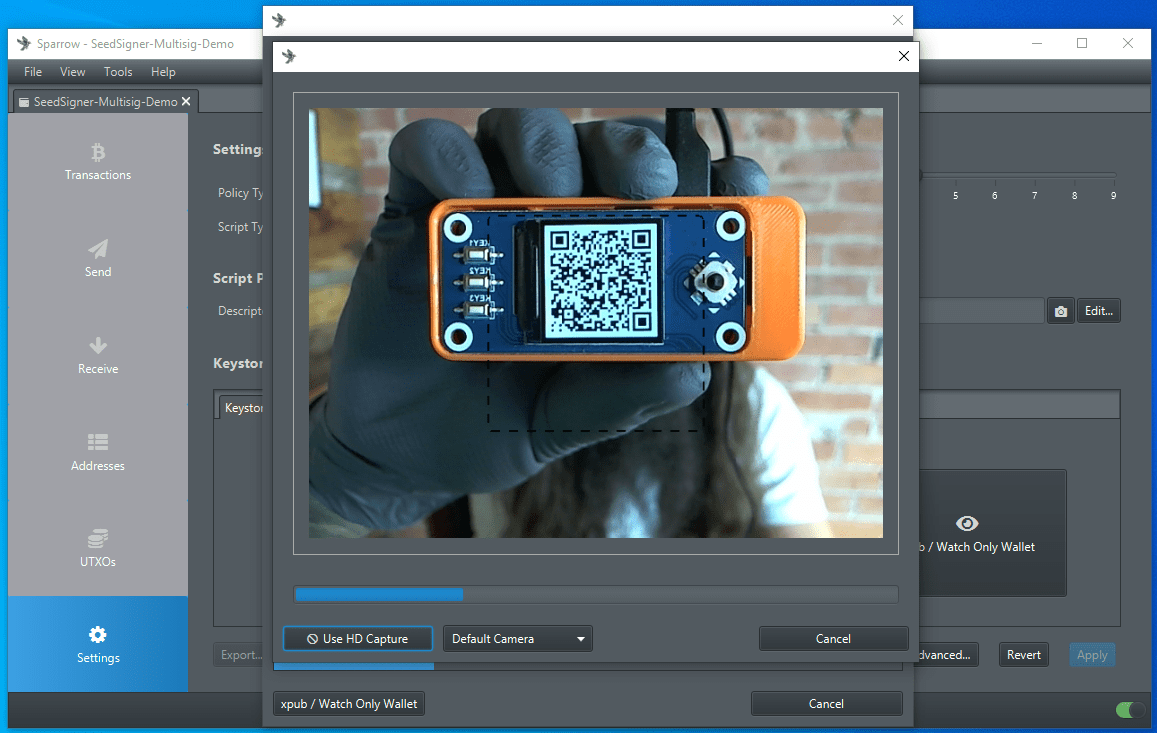1157x733 pixels.
Task: Click the camera scan icon beside descriptor
Action: (1060, 311)
